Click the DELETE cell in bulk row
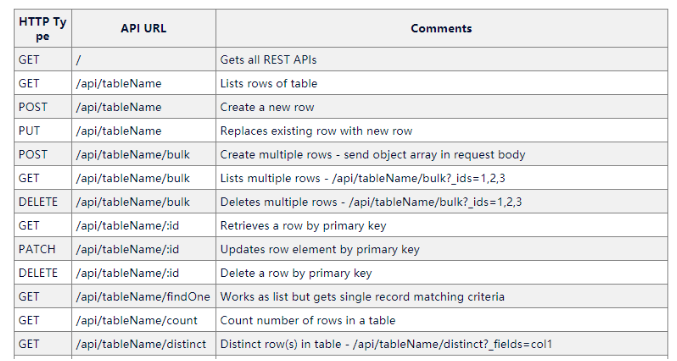 pyautogui.click(x=43, y=202)
